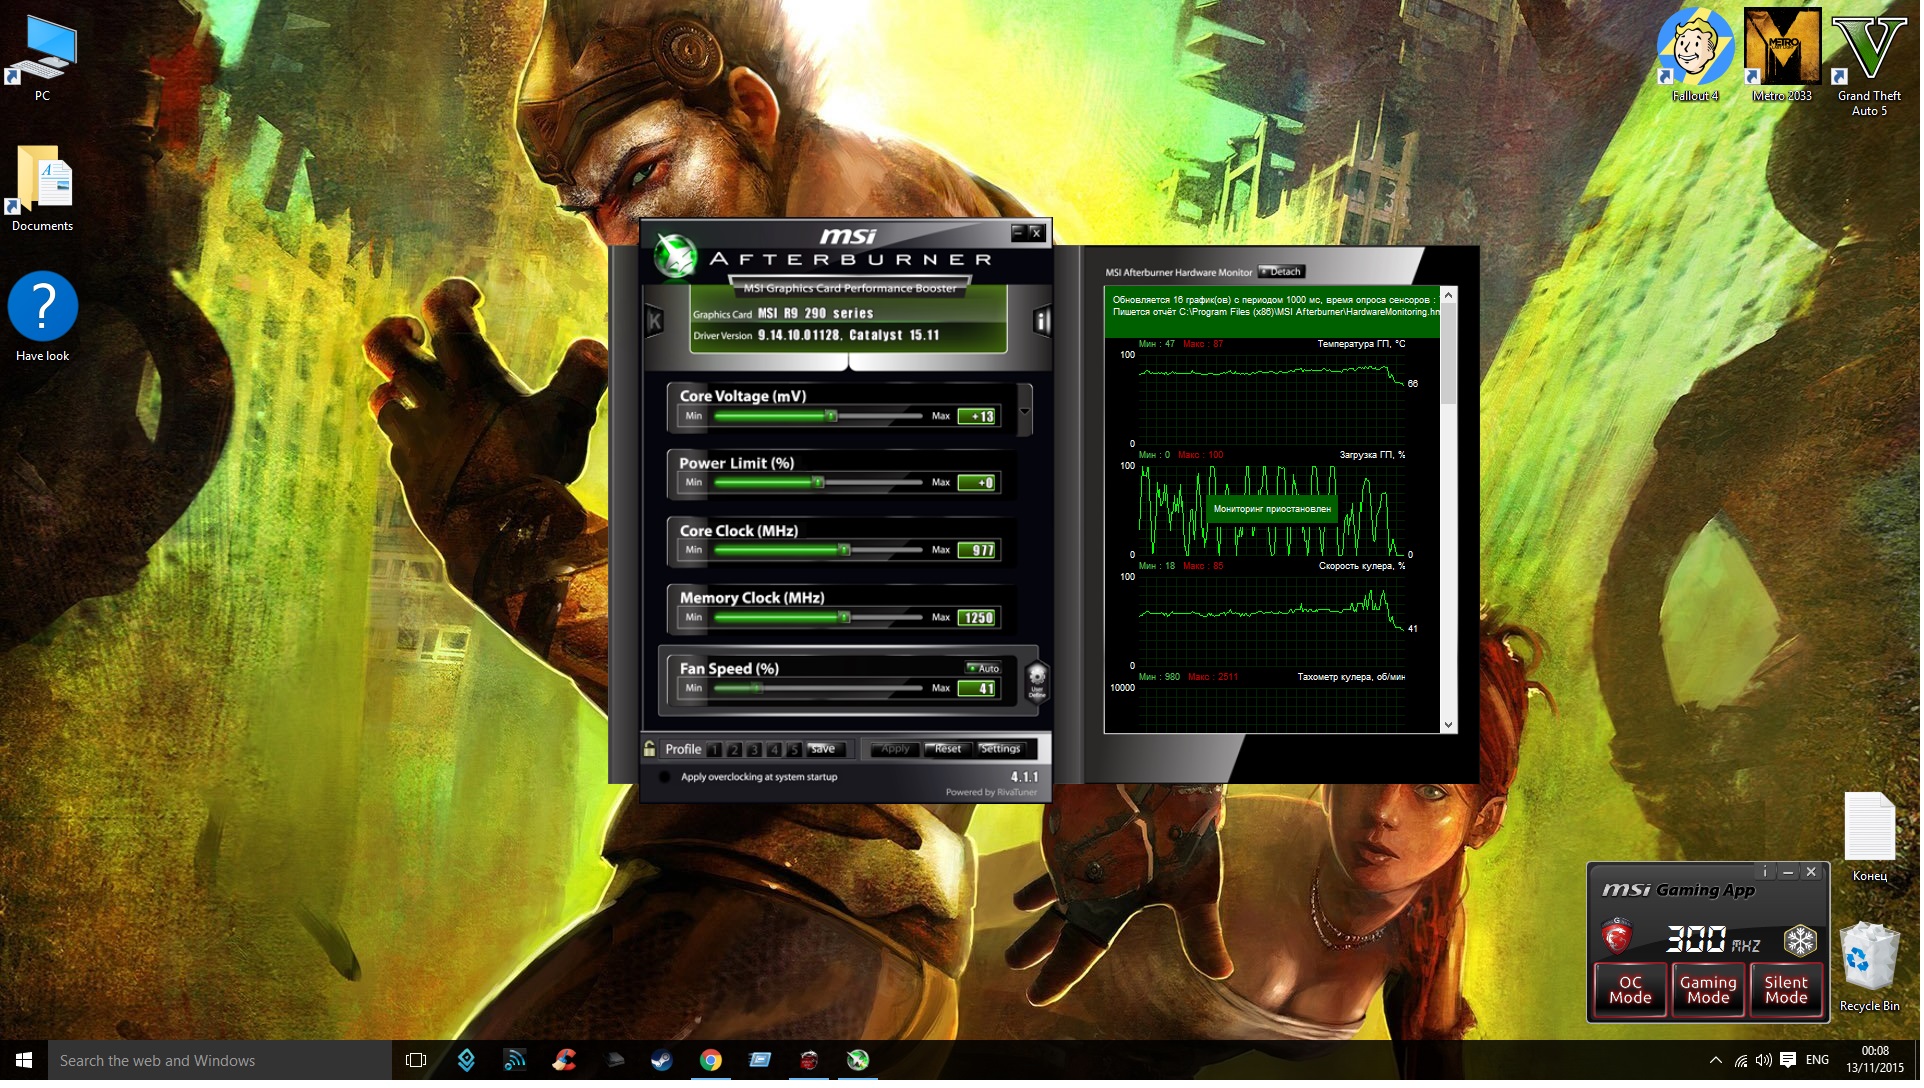Open Google Chrome from the taskbar
Image resolution: width=1924 pixels, height=1088 pixels.
(x=711, y=1061)
